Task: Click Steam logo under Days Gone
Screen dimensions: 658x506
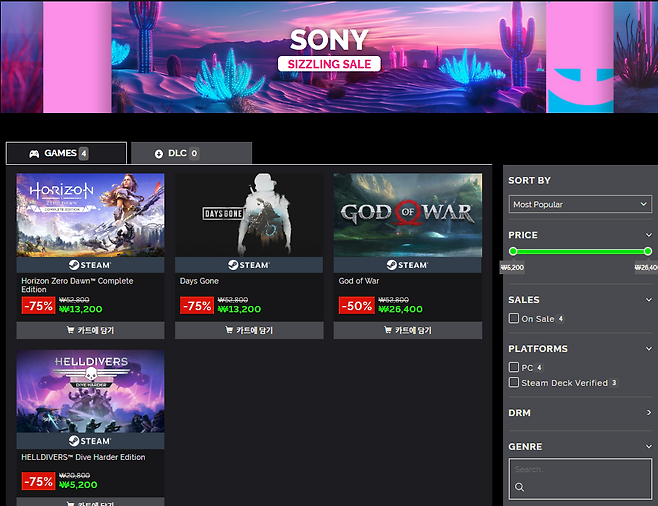Action: [x=233, y=265]
